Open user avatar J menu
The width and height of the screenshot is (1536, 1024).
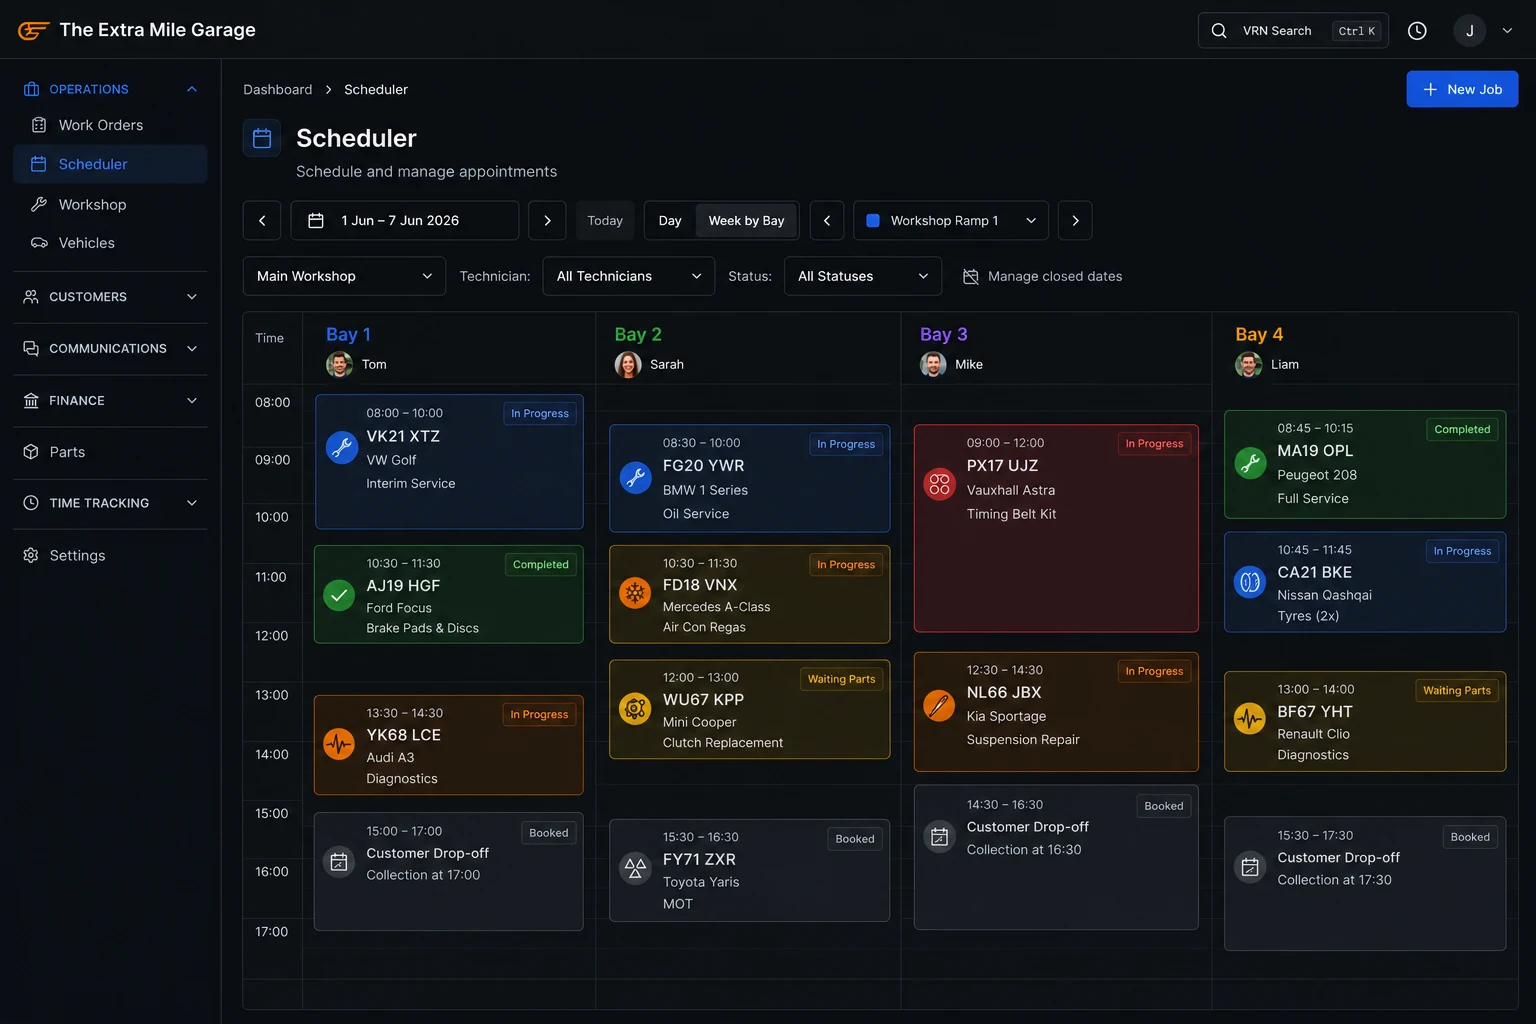pos(1470,31)
